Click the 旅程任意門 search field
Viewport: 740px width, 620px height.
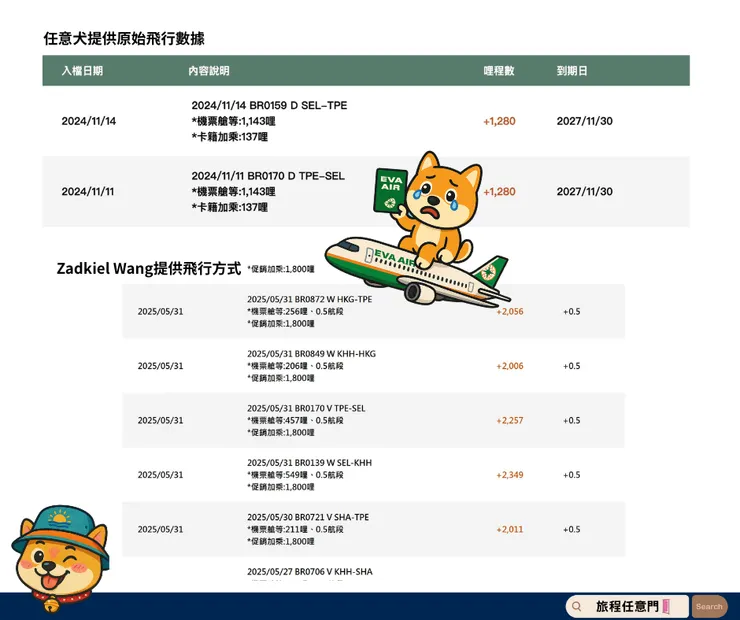tap(627, 606)
